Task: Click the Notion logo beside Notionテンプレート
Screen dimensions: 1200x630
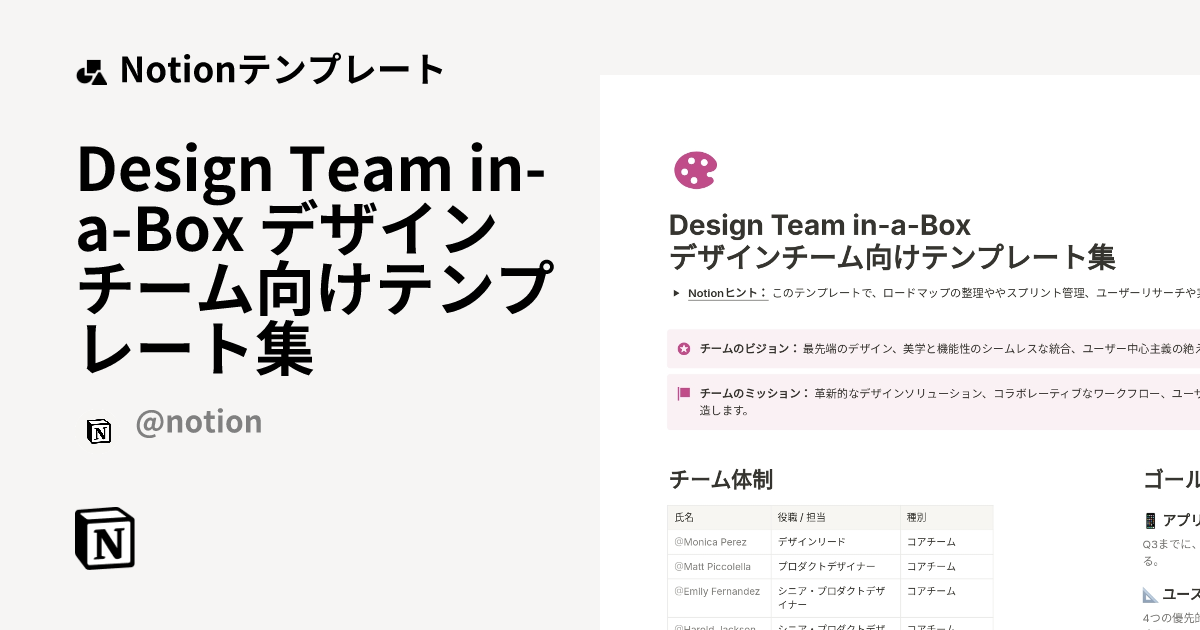Action: click(91, 68)
